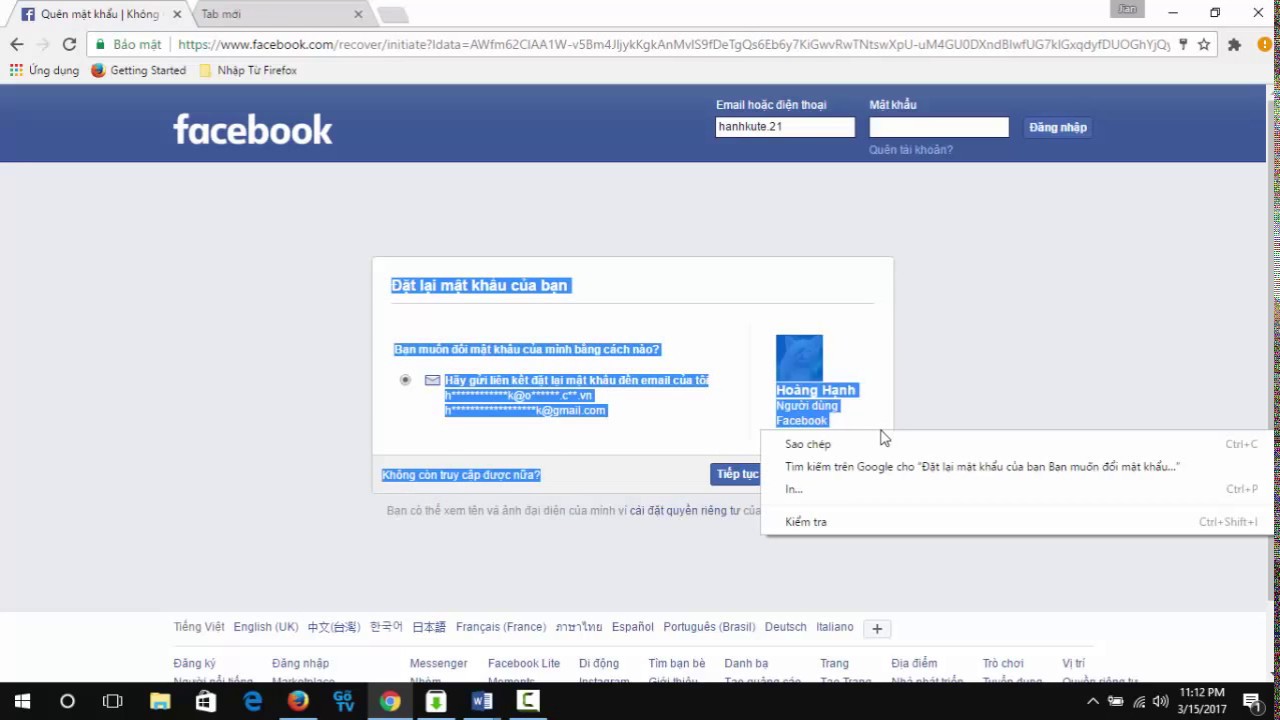
Task: Expand more languages with the plus button
Action: 877,628
